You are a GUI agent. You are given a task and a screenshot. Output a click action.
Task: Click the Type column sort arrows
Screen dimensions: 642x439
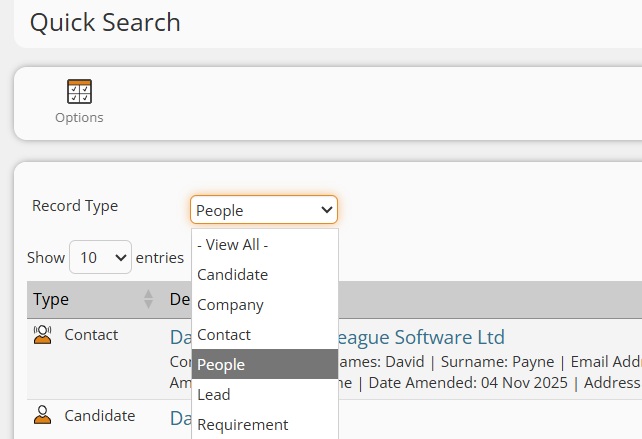(149, 299)
